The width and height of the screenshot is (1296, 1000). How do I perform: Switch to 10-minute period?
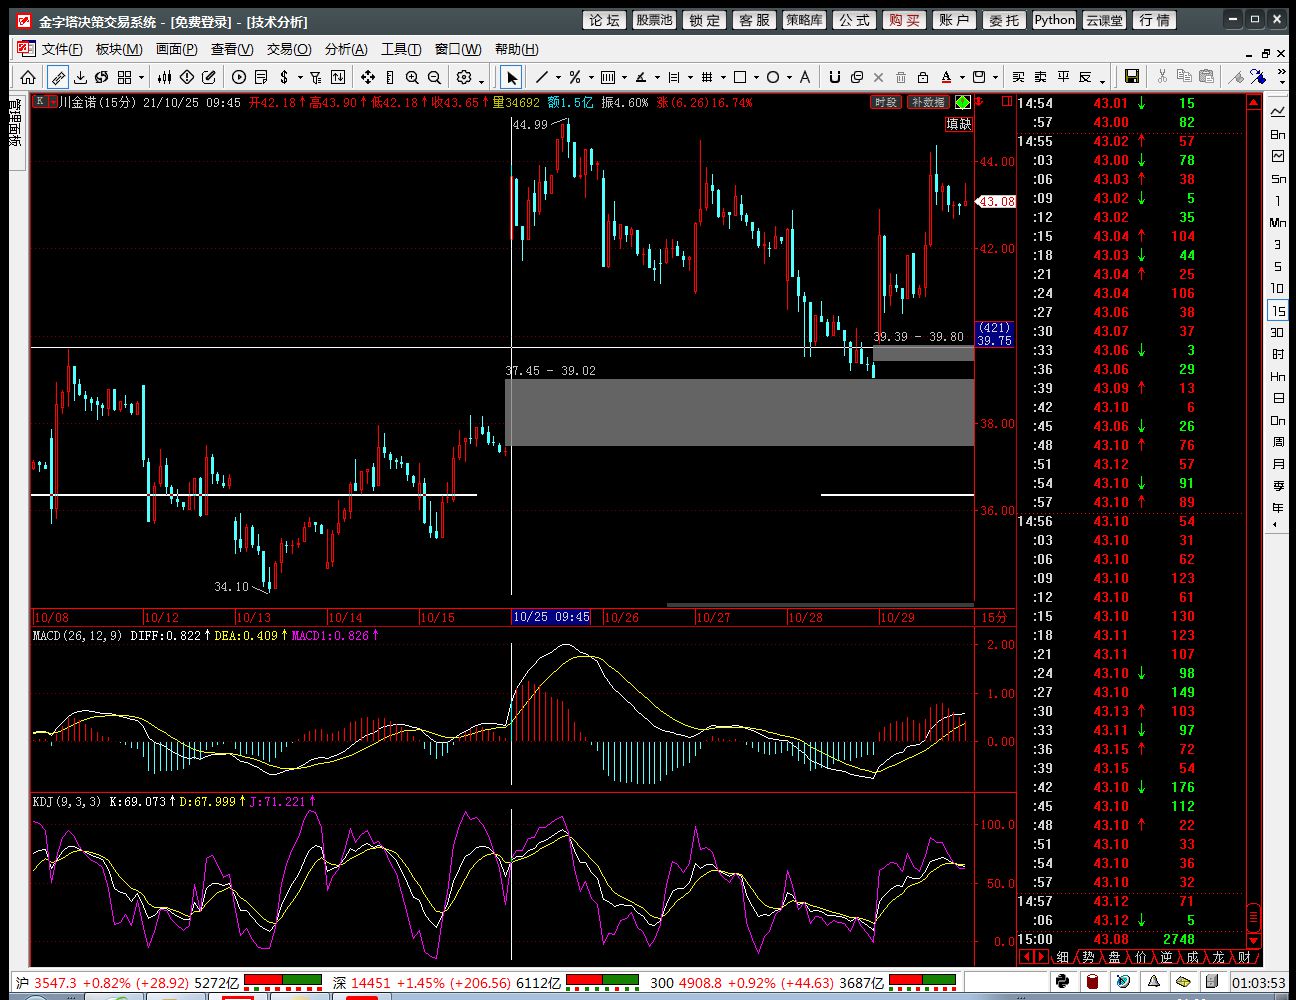[1278, 289]
